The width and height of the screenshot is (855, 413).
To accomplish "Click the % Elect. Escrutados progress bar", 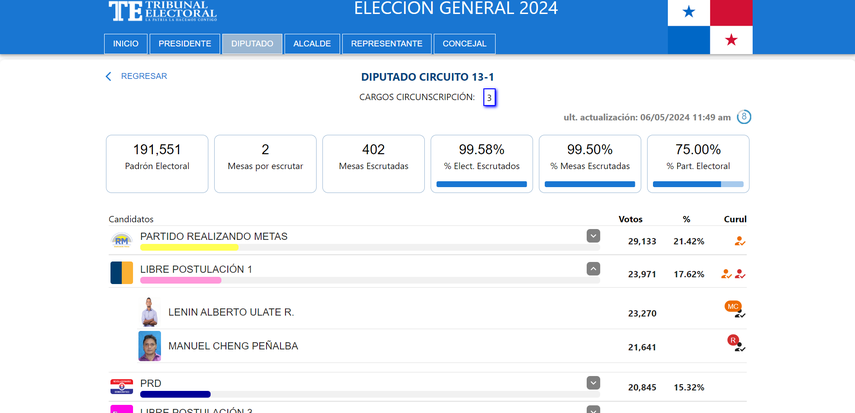I will click(481, 184).
